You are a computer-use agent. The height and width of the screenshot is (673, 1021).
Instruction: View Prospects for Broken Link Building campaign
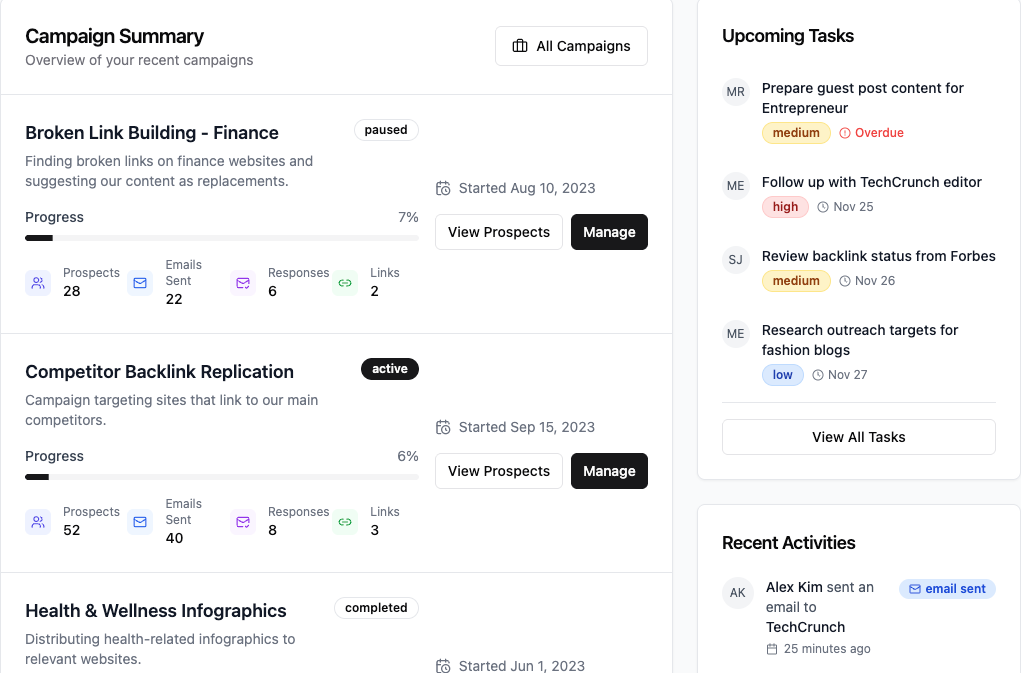pos(499,232)
